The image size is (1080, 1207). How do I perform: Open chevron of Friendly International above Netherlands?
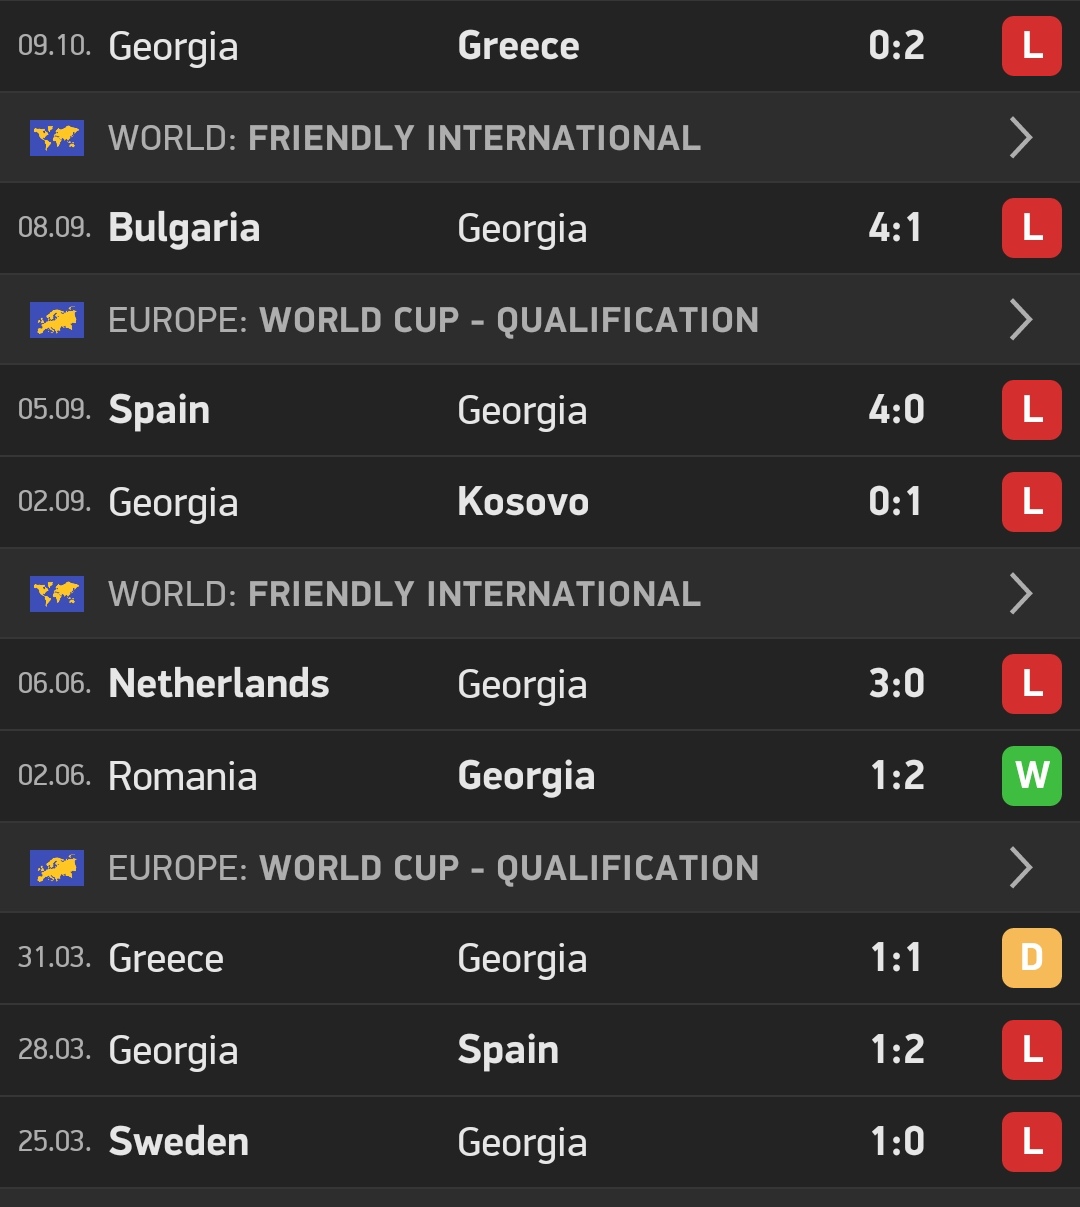1020,594
